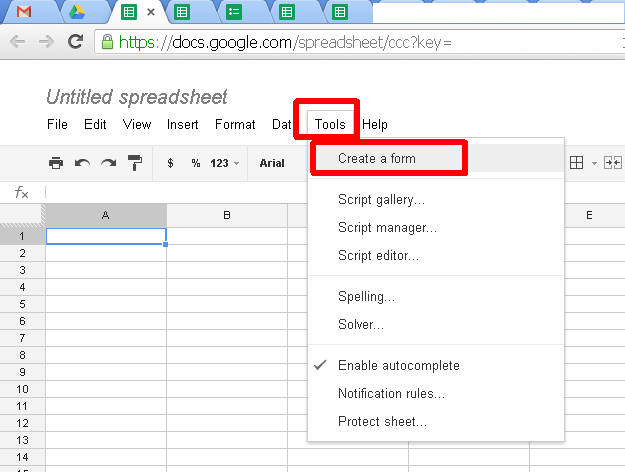The height and width of the screenshot is (472, 625).
Task: Click the undo arrow icon
Action: tap(82, 163)
